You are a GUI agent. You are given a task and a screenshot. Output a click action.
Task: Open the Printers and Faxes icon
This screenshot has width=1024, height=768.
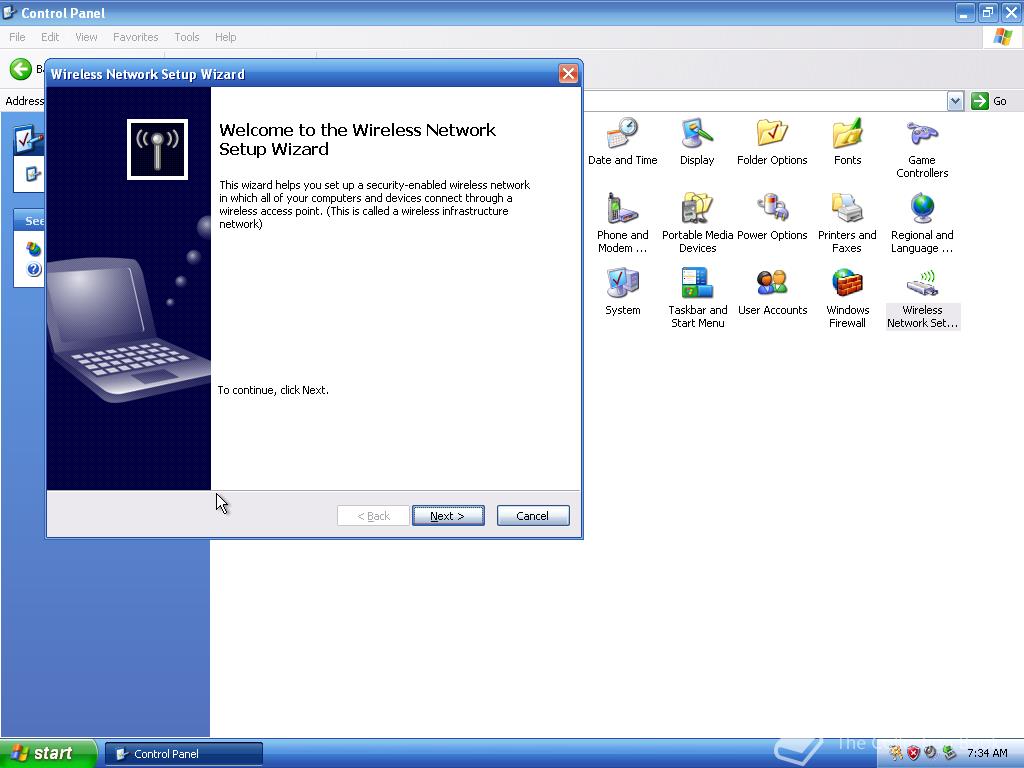(x=847, y=223)
